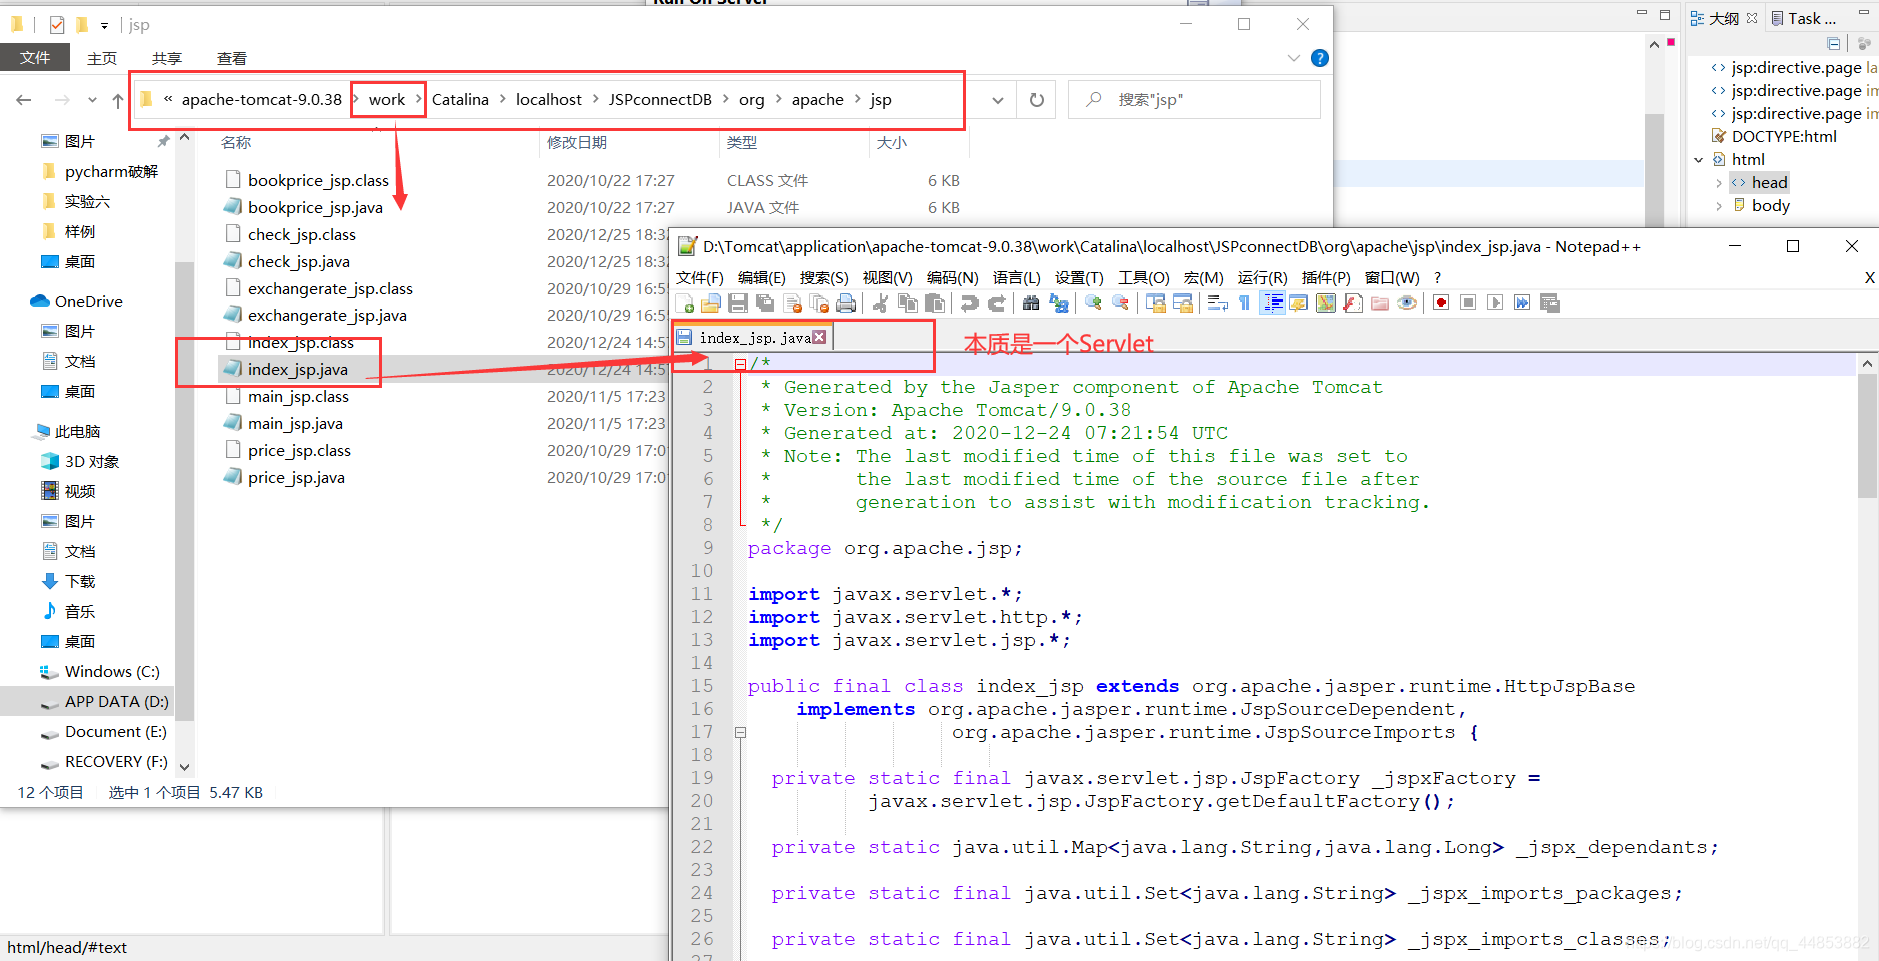Toggle synchronize horizontal scrolling icon

pos(1182,303)
